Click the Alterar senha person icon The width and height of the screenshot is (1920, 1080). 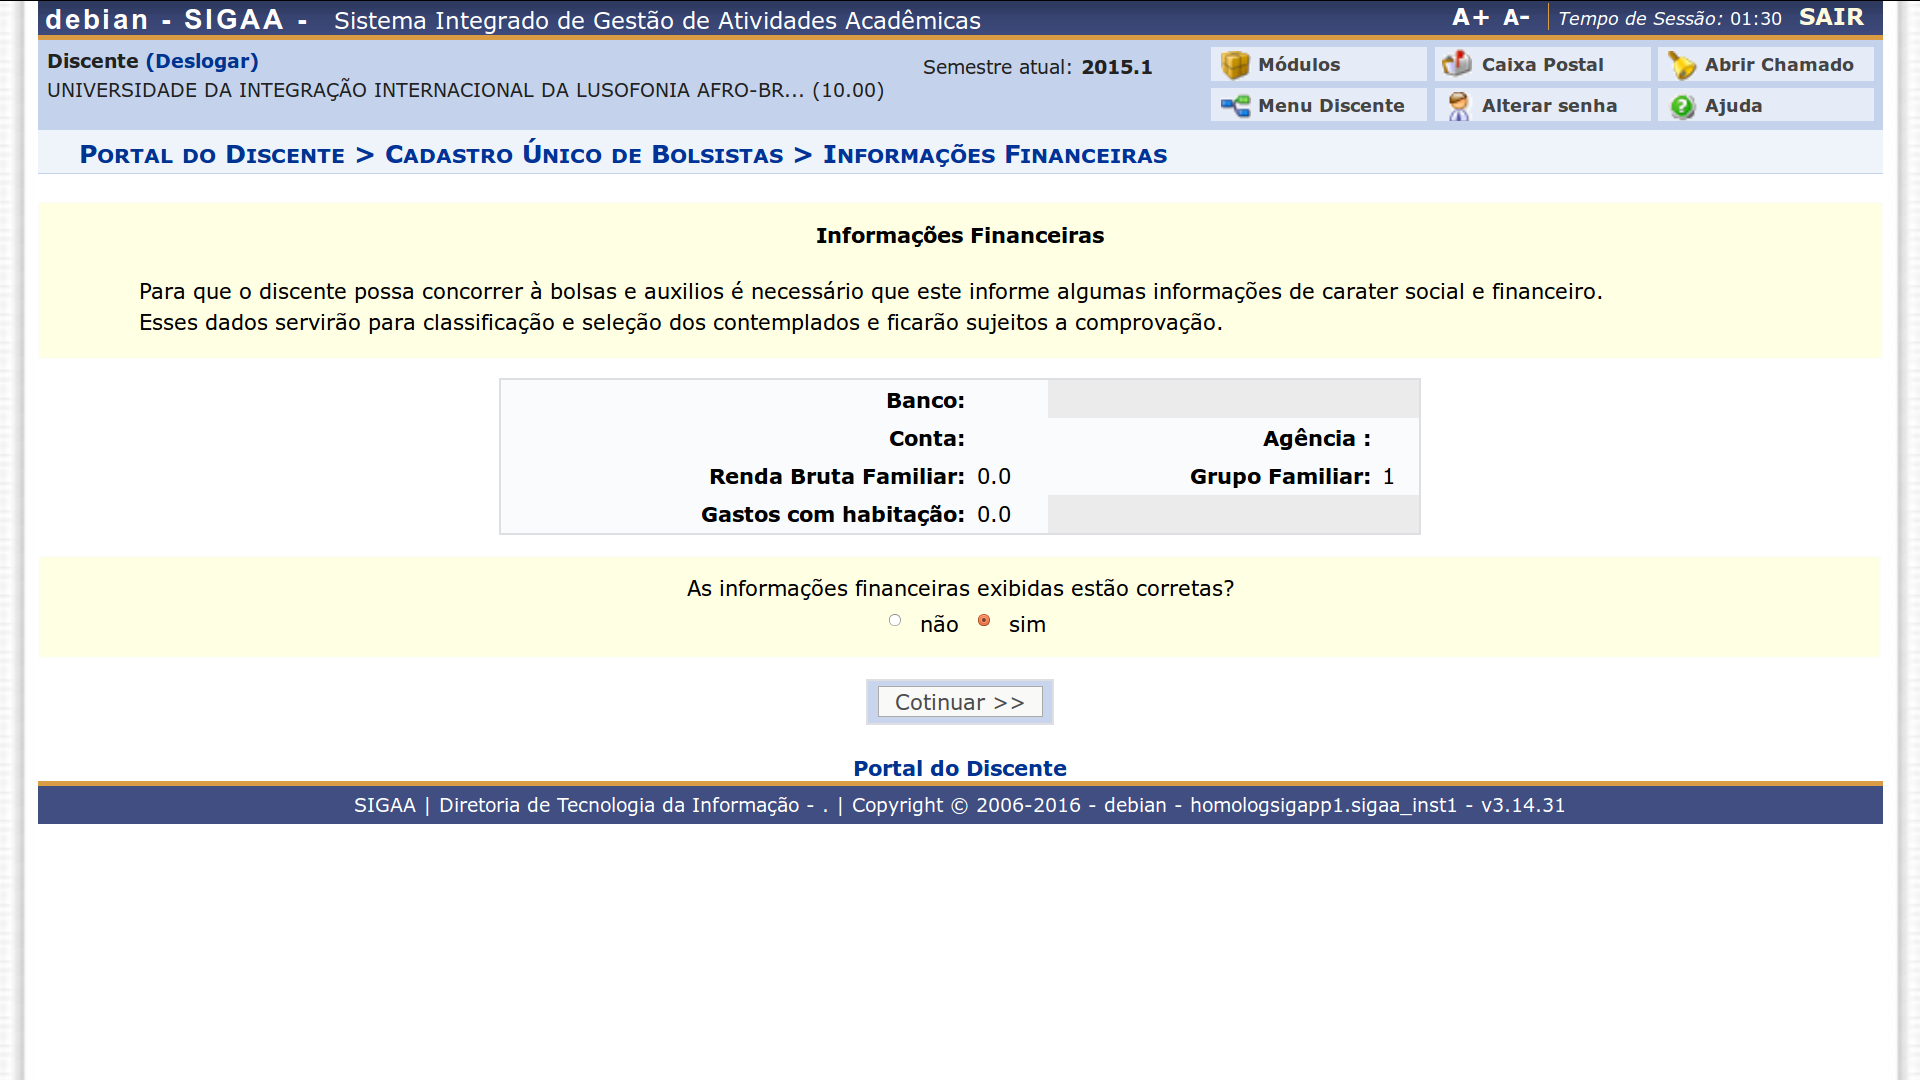[1458, 106]
